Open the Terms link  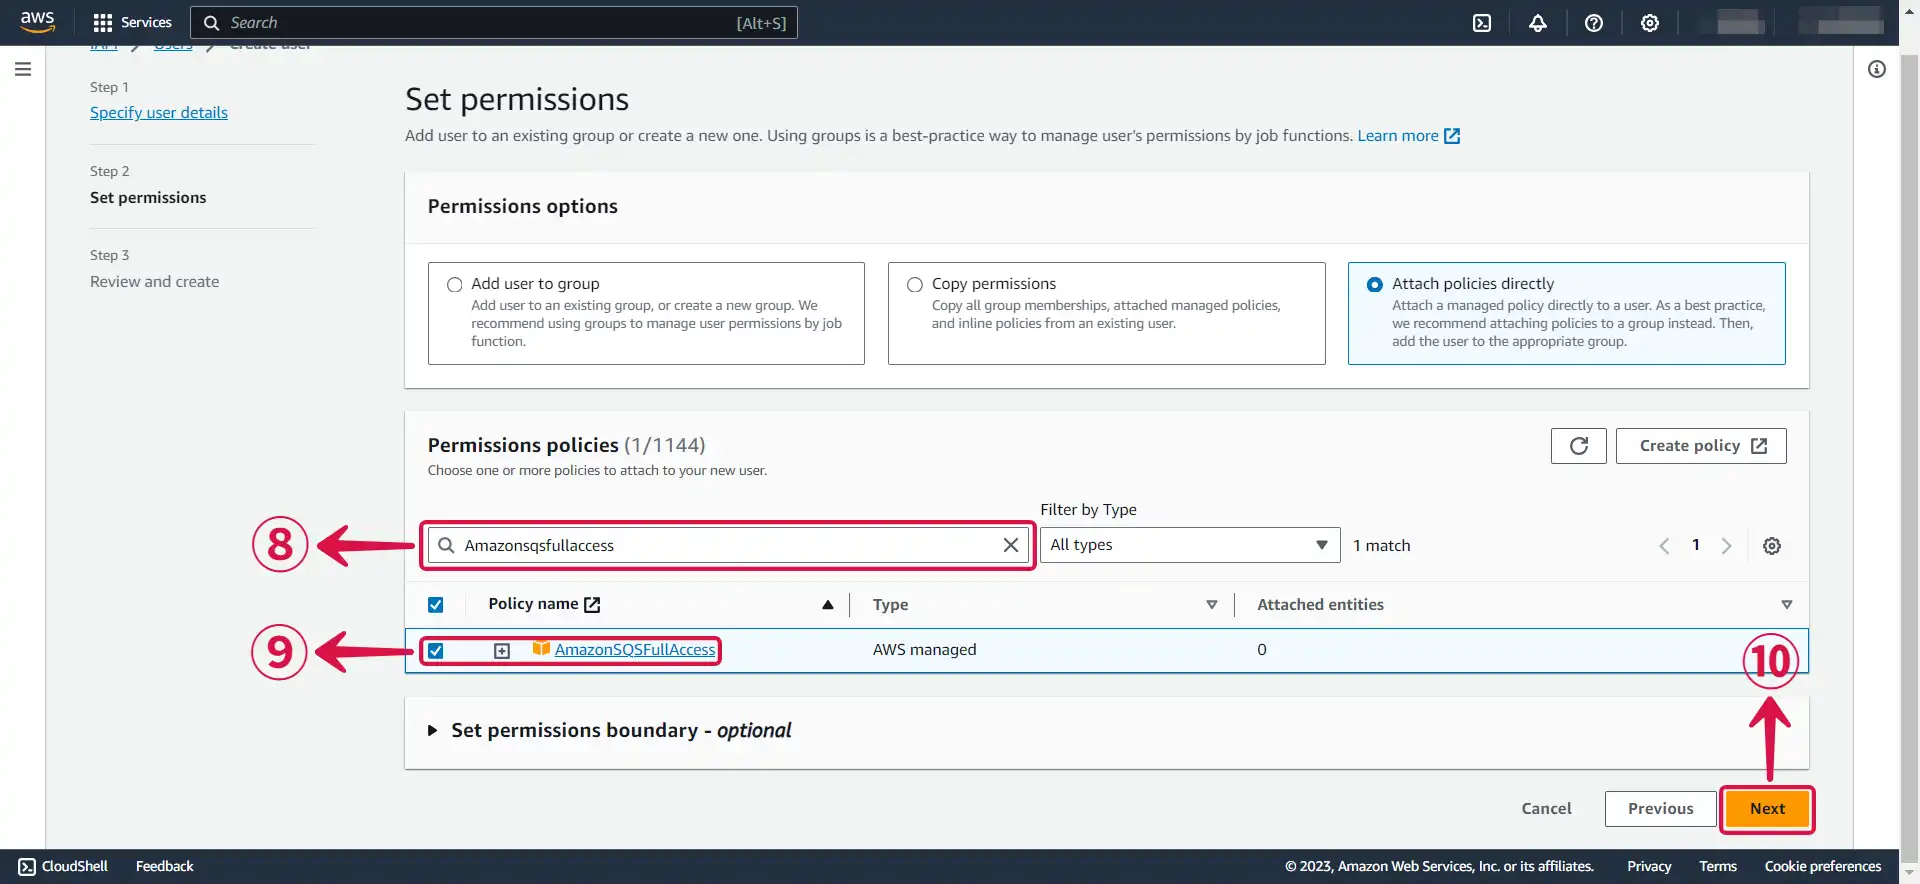1718,867
